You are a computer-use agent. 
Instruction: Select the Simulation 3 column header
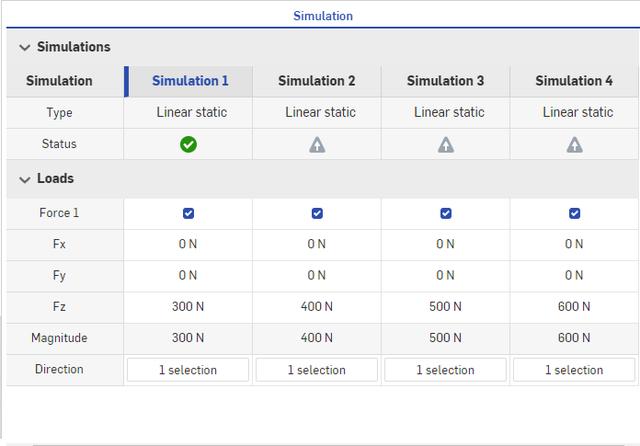click(x=446, y=81)
